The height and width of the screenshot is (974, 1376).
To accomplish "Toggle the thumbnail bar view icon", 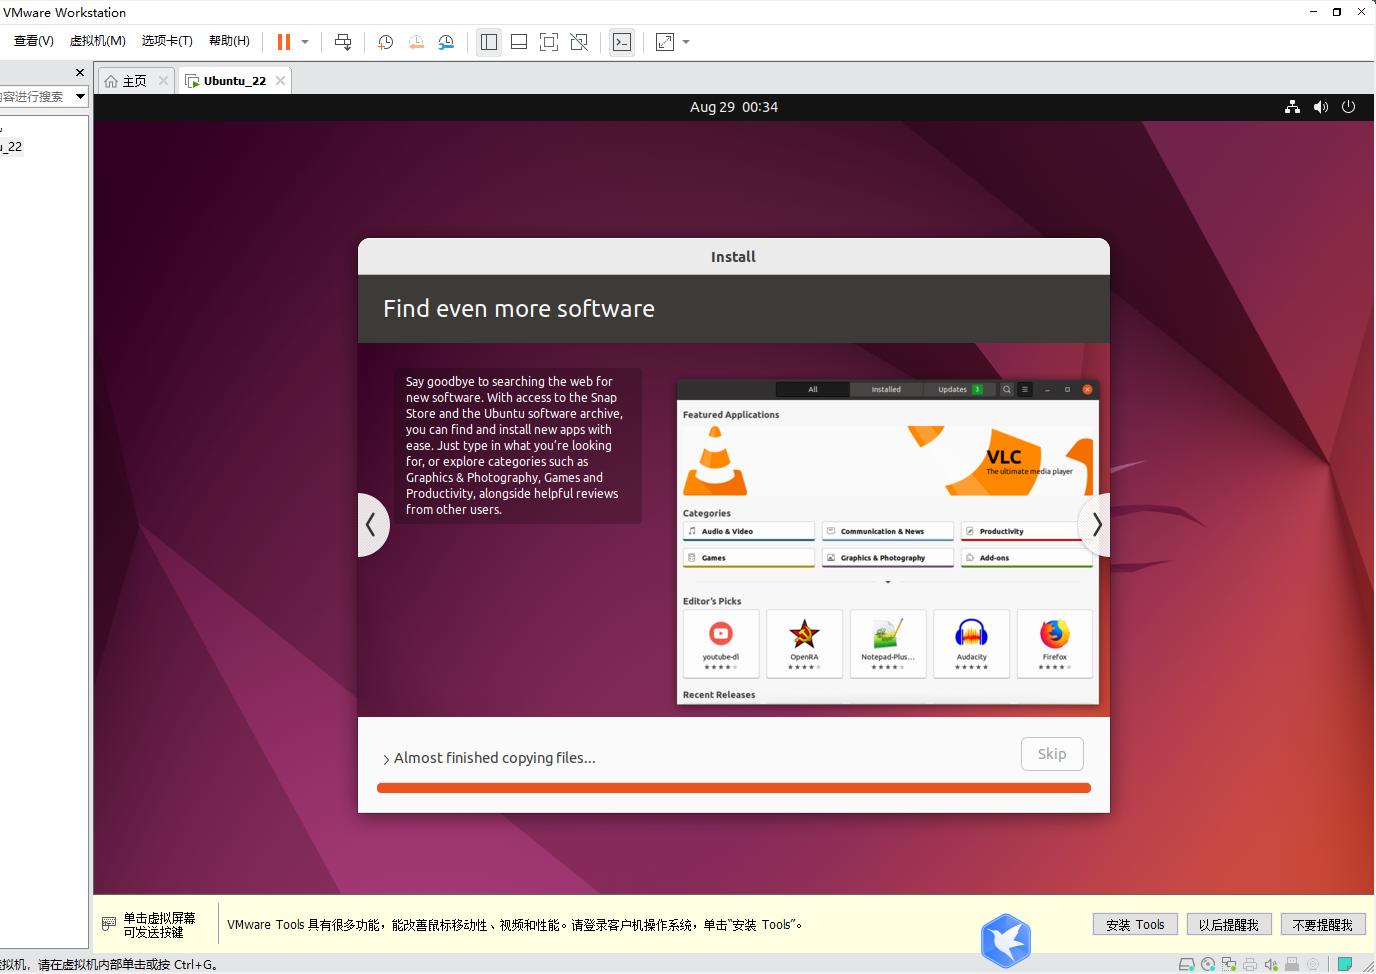I will coord(519,42).
